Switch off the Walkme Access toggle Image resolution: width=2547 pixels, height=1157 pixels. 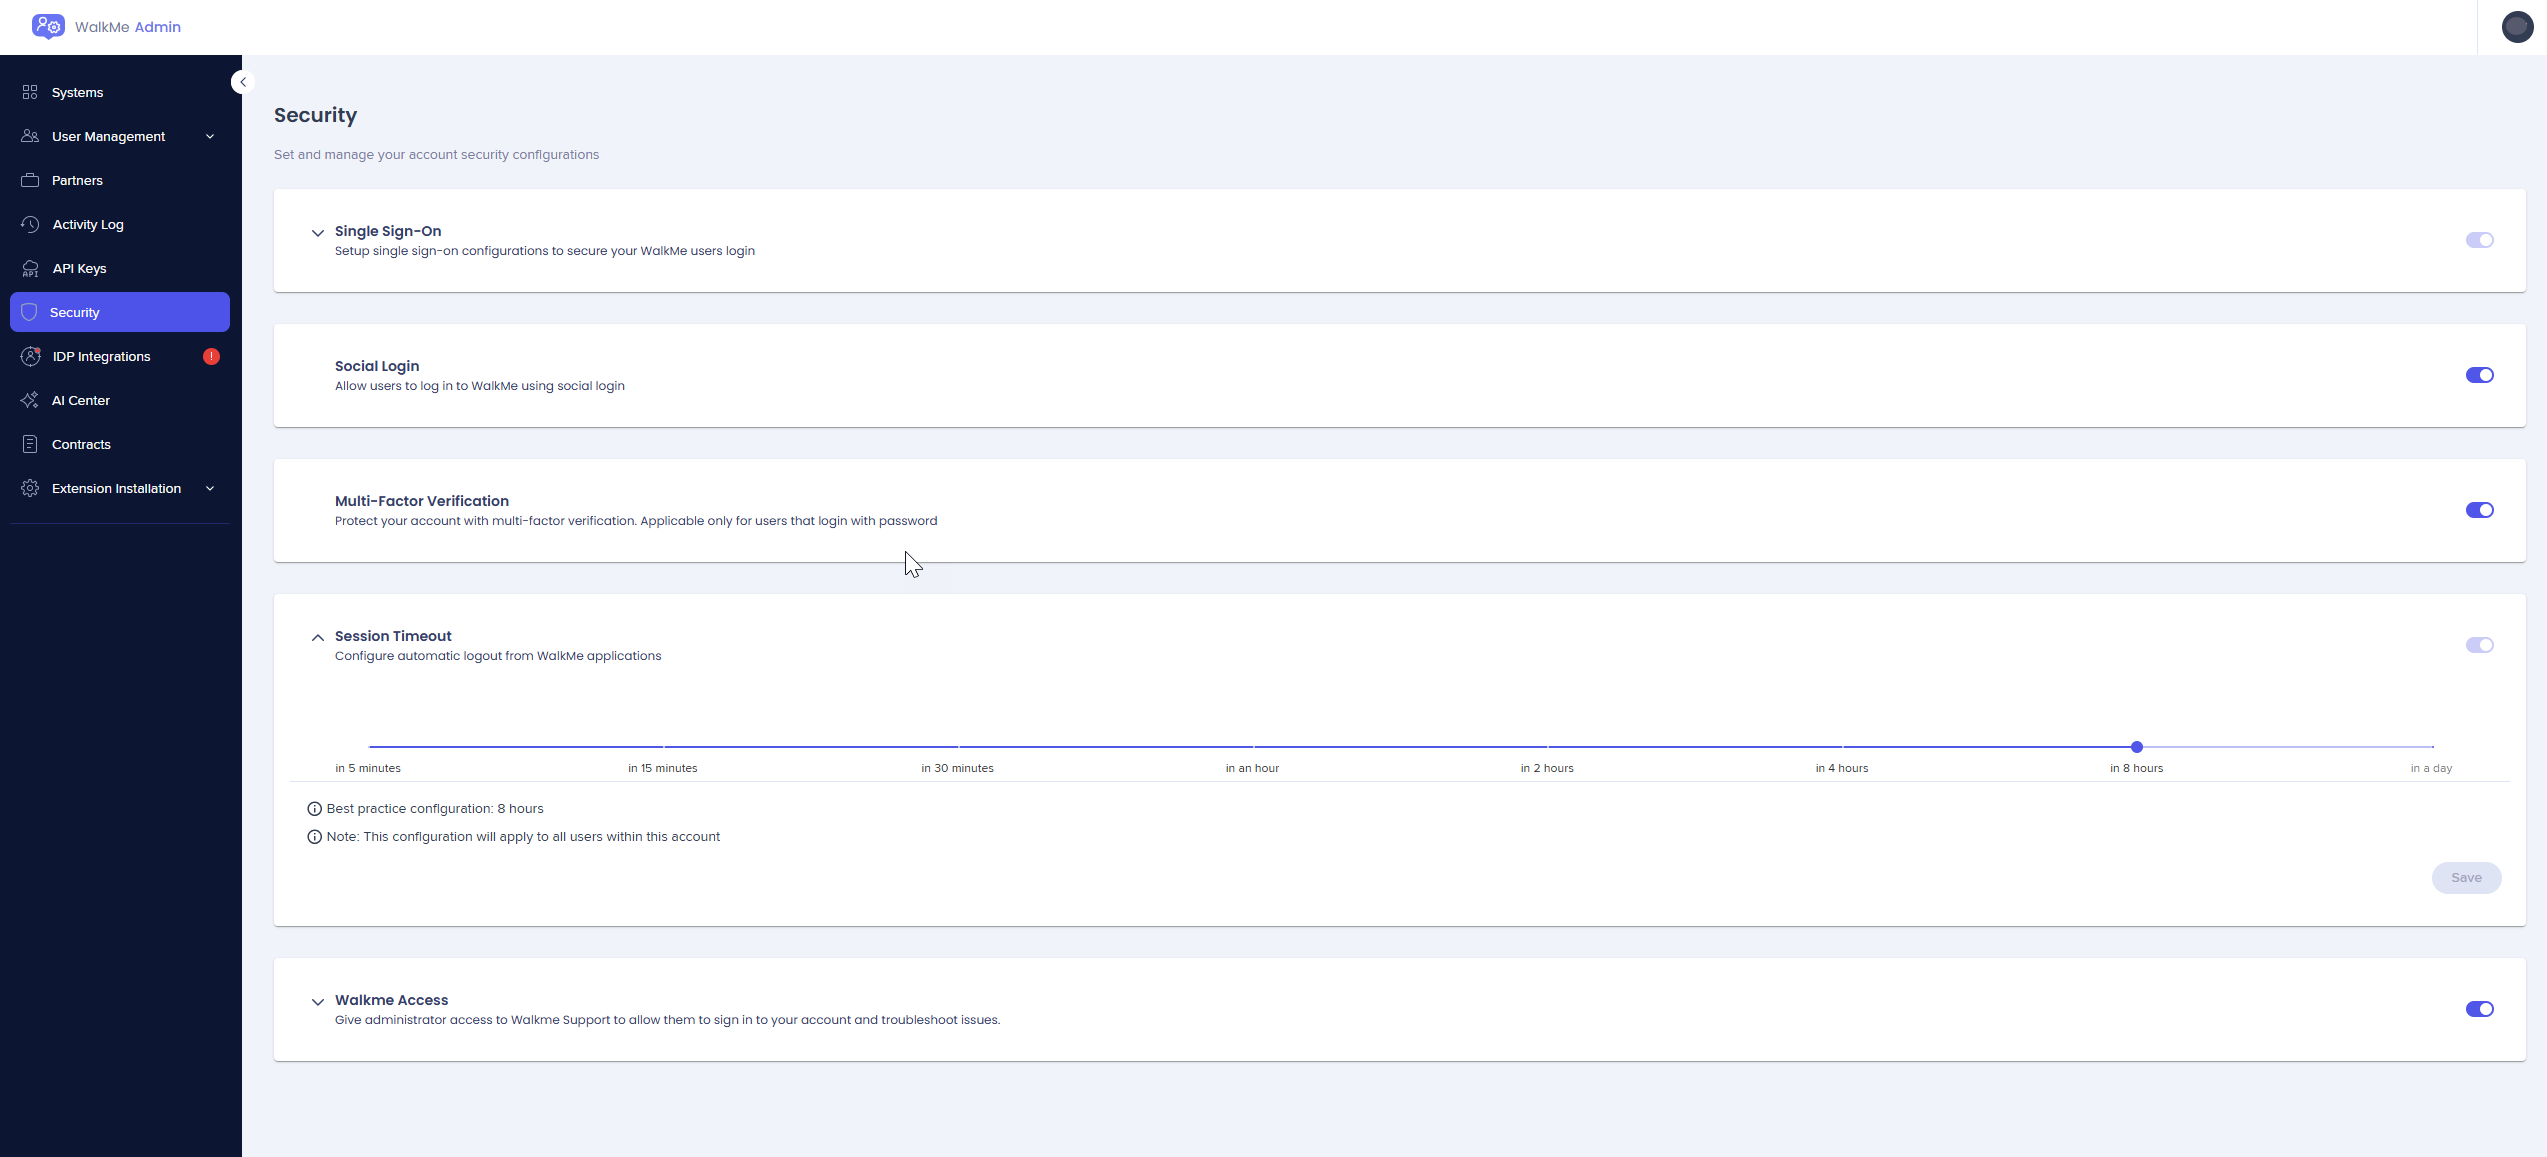click(x=2479, y=1009)
